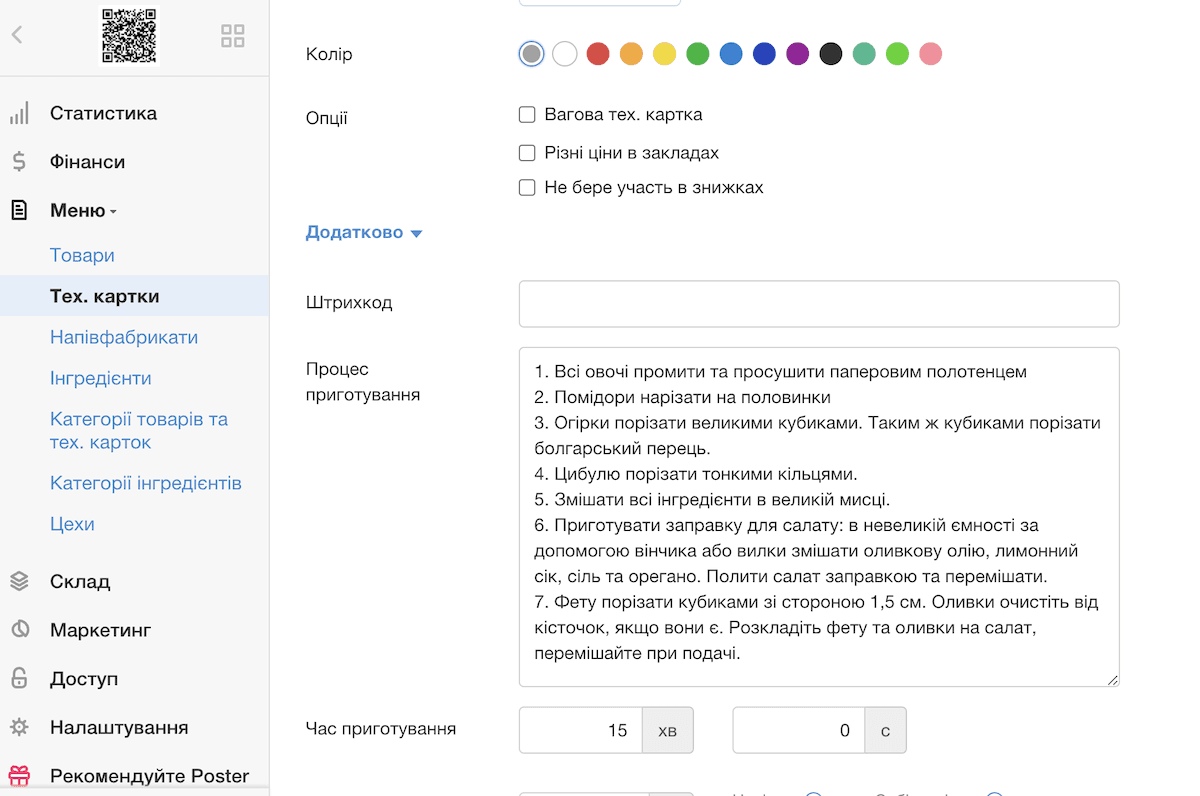This screenshot has width=1200, height=796.
Task: Open Склад section
Action: (80, 581)
